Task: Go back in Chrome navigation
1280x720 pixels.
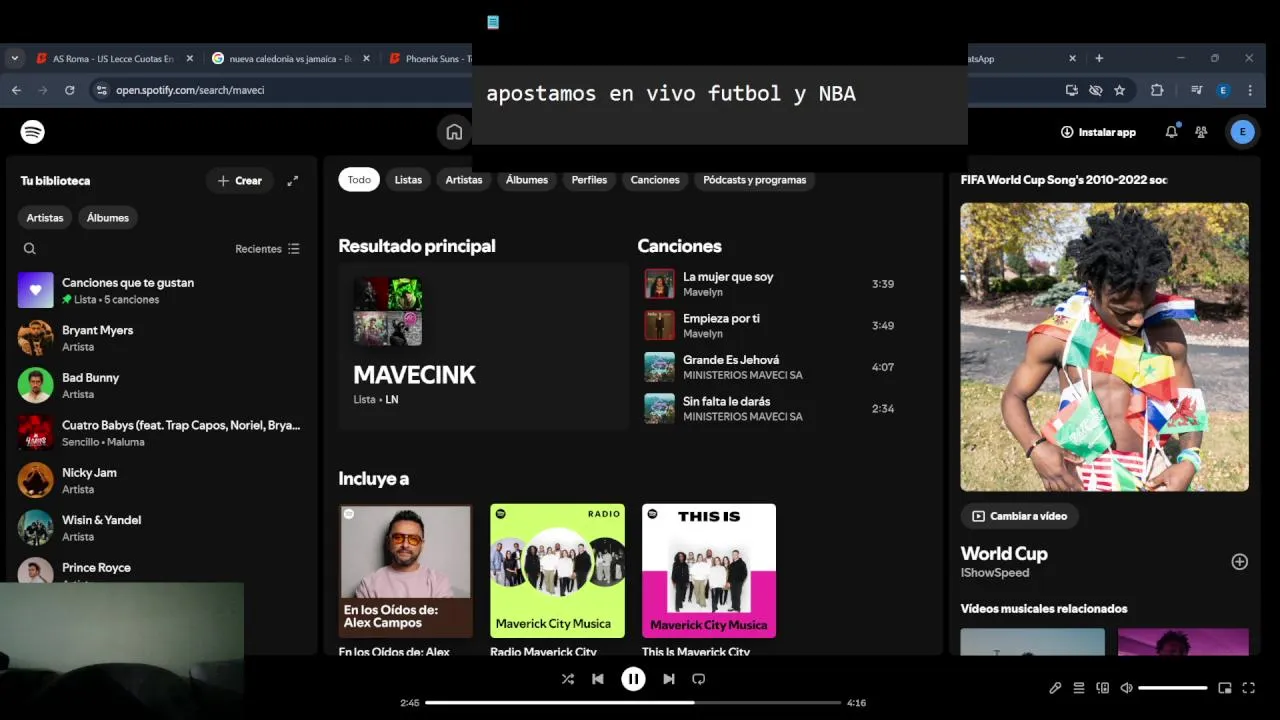Action: tap(16, 90)
